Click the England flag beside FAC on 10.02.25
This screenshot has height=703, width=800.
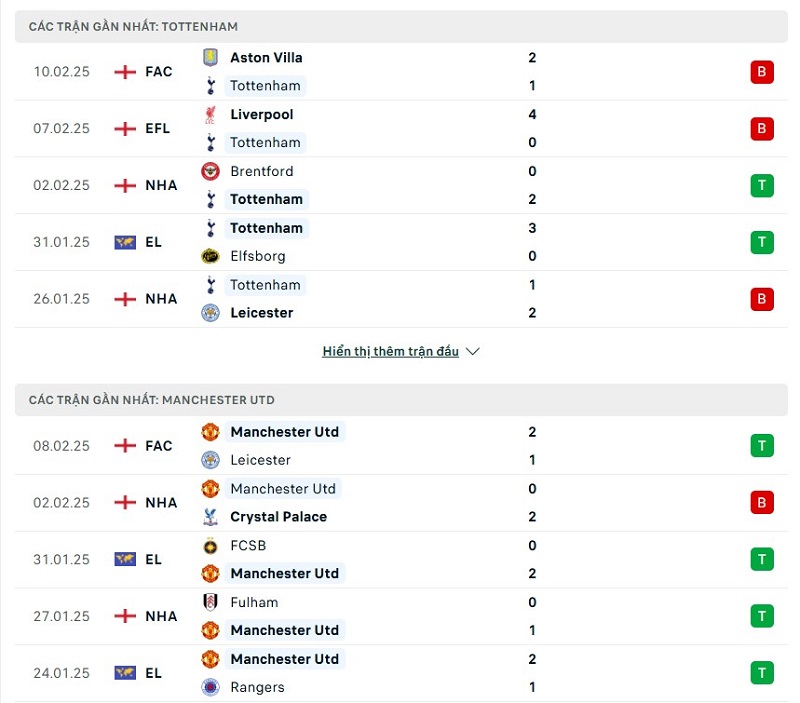pyautogui.click(x=125, y=72)
